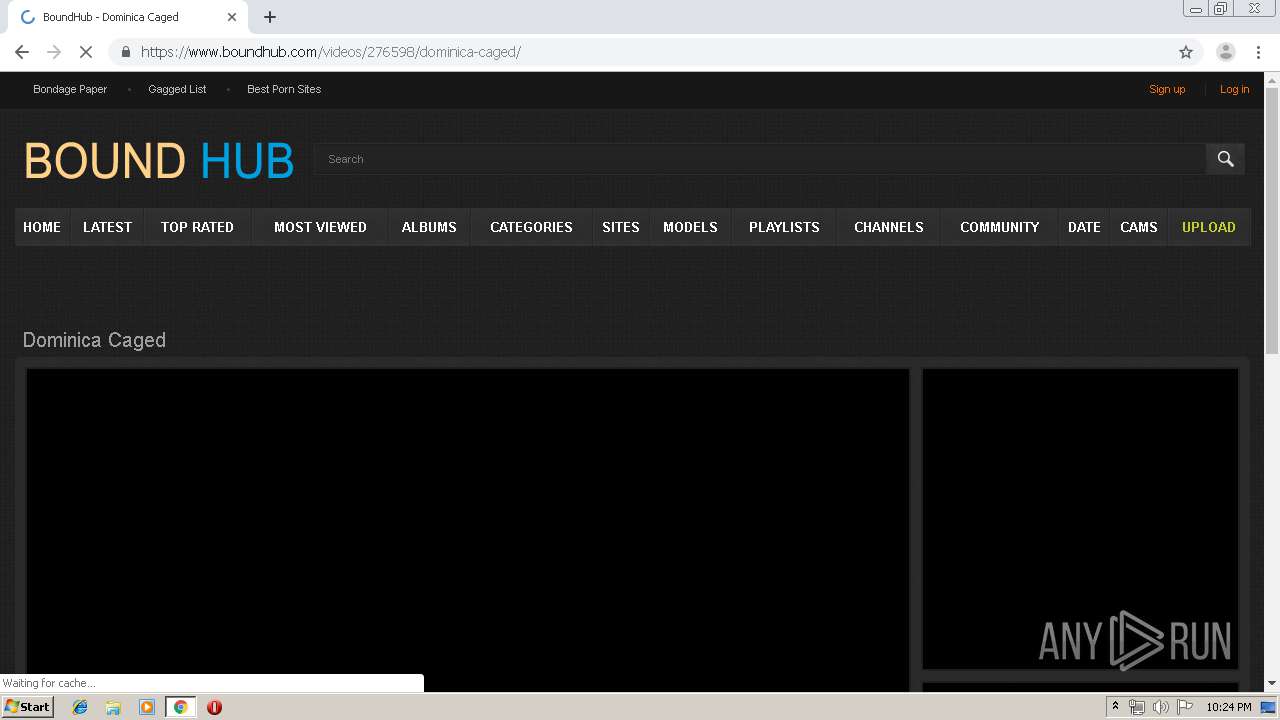This screenshot has width=1280, height=720.
Task: Click the padlock site info icon
Action: 126,52
